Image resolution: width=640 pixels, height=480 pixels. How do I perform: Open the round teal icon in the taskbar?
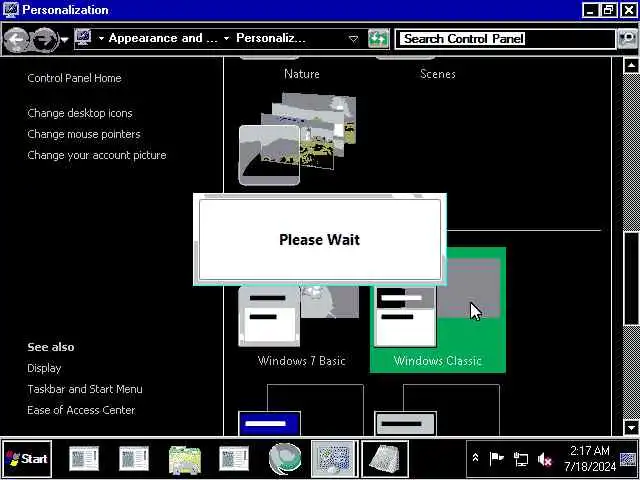click(285, 459)
